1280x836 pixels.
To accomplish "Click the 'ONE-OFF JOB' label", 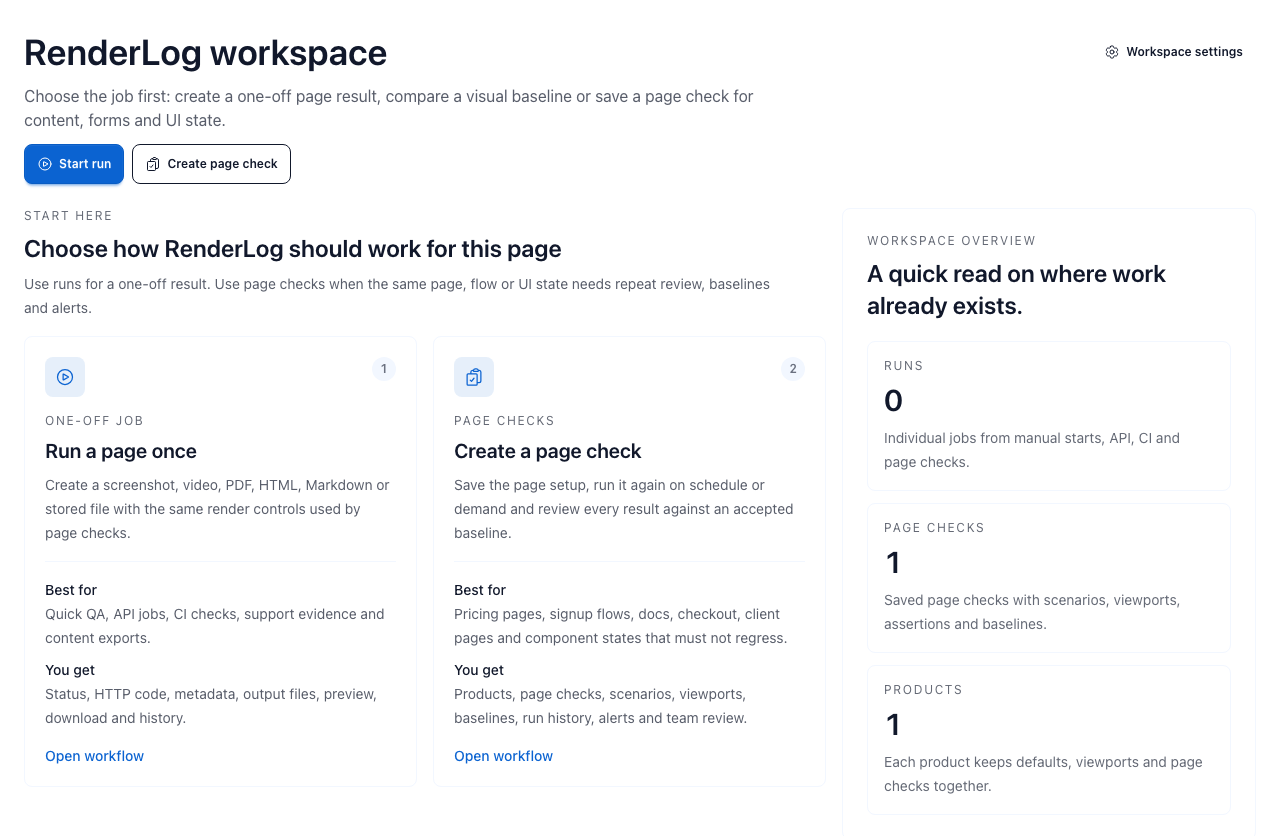I will point(95,421).
